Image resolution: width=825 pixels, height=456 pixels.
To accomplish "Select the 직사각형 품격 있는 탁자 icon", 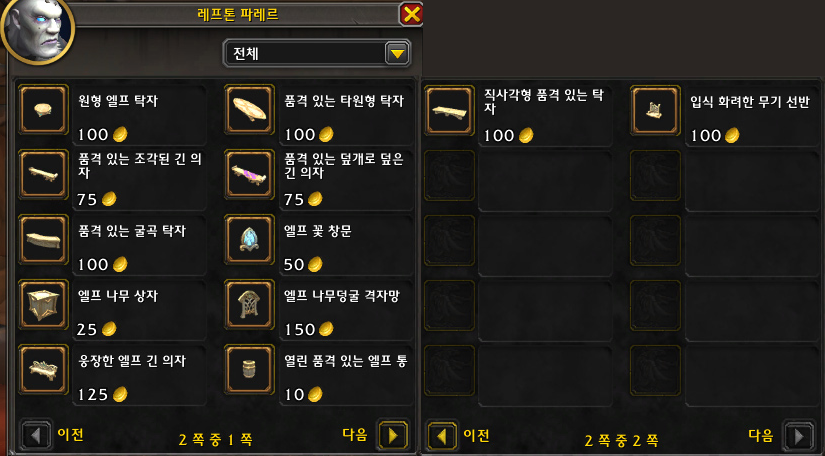I will pyautogui.click(x=449, y=110).
